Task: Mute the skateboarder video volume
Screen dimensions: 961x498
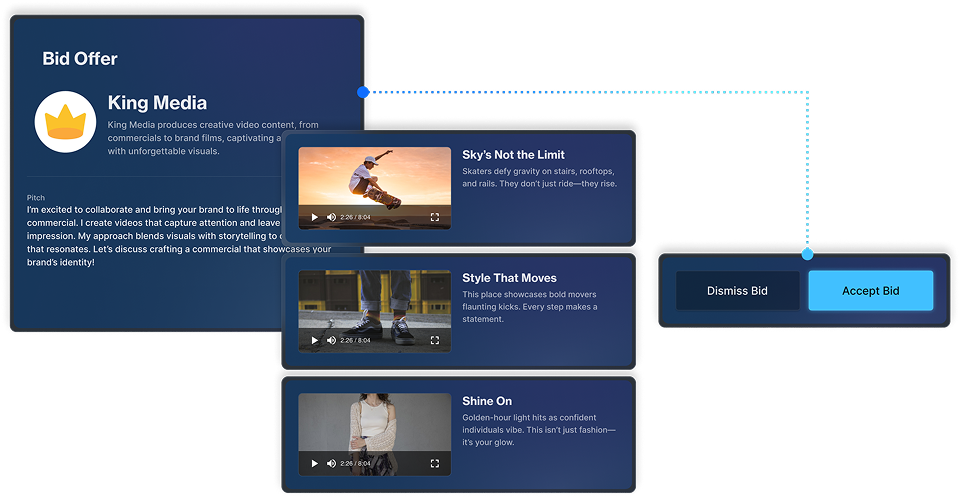Action: 331,217
